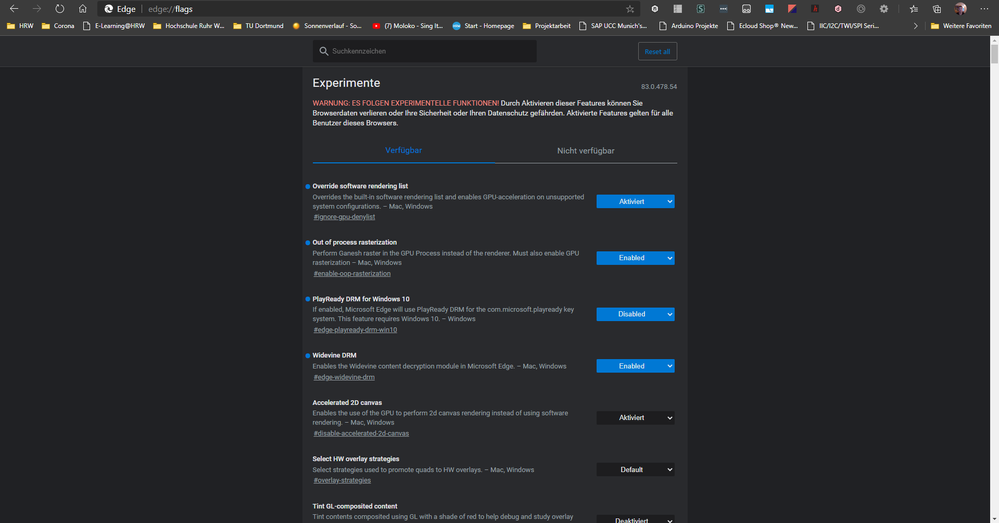Open Out of process rasterization dropdown
The height and width of the screenshot is (523, 999).
[635, 258]
